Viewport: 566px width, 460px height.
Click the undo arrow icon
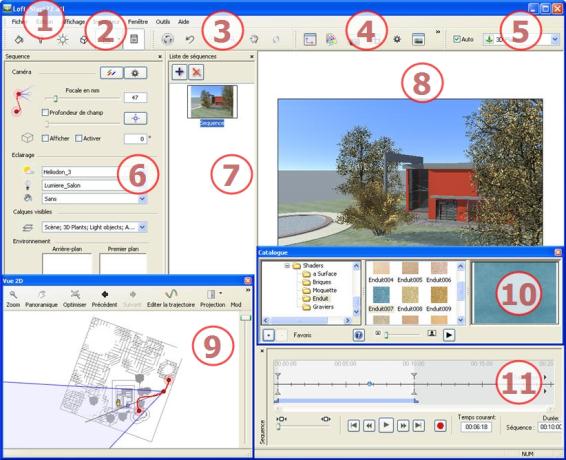click(190, 39)
